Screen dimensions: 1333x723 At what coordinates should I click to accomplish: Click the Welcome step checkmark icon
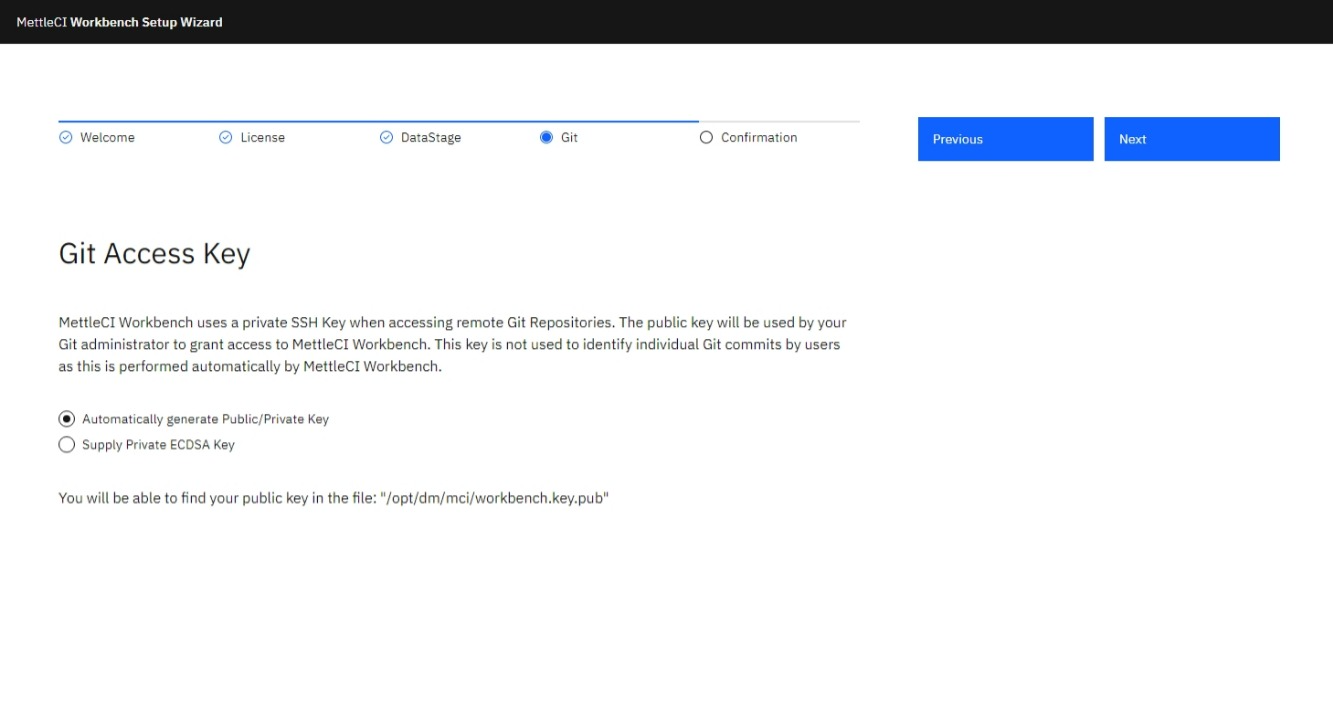coord(66,138)
